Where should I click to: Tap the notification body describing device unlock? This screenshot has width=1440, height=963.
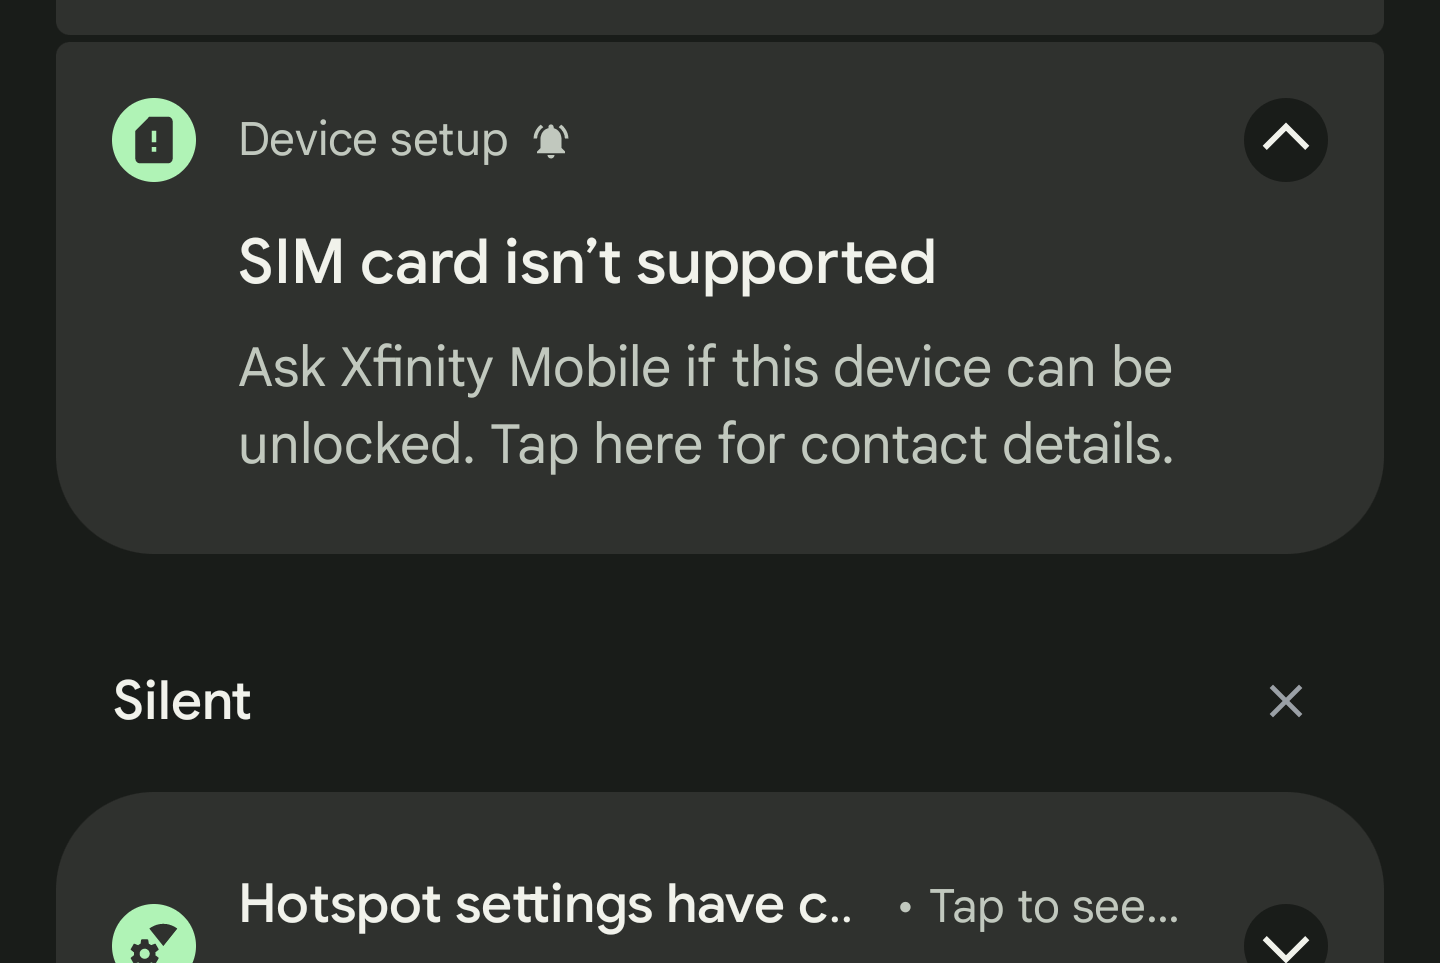pyautogui.click(x=706, y=405)
